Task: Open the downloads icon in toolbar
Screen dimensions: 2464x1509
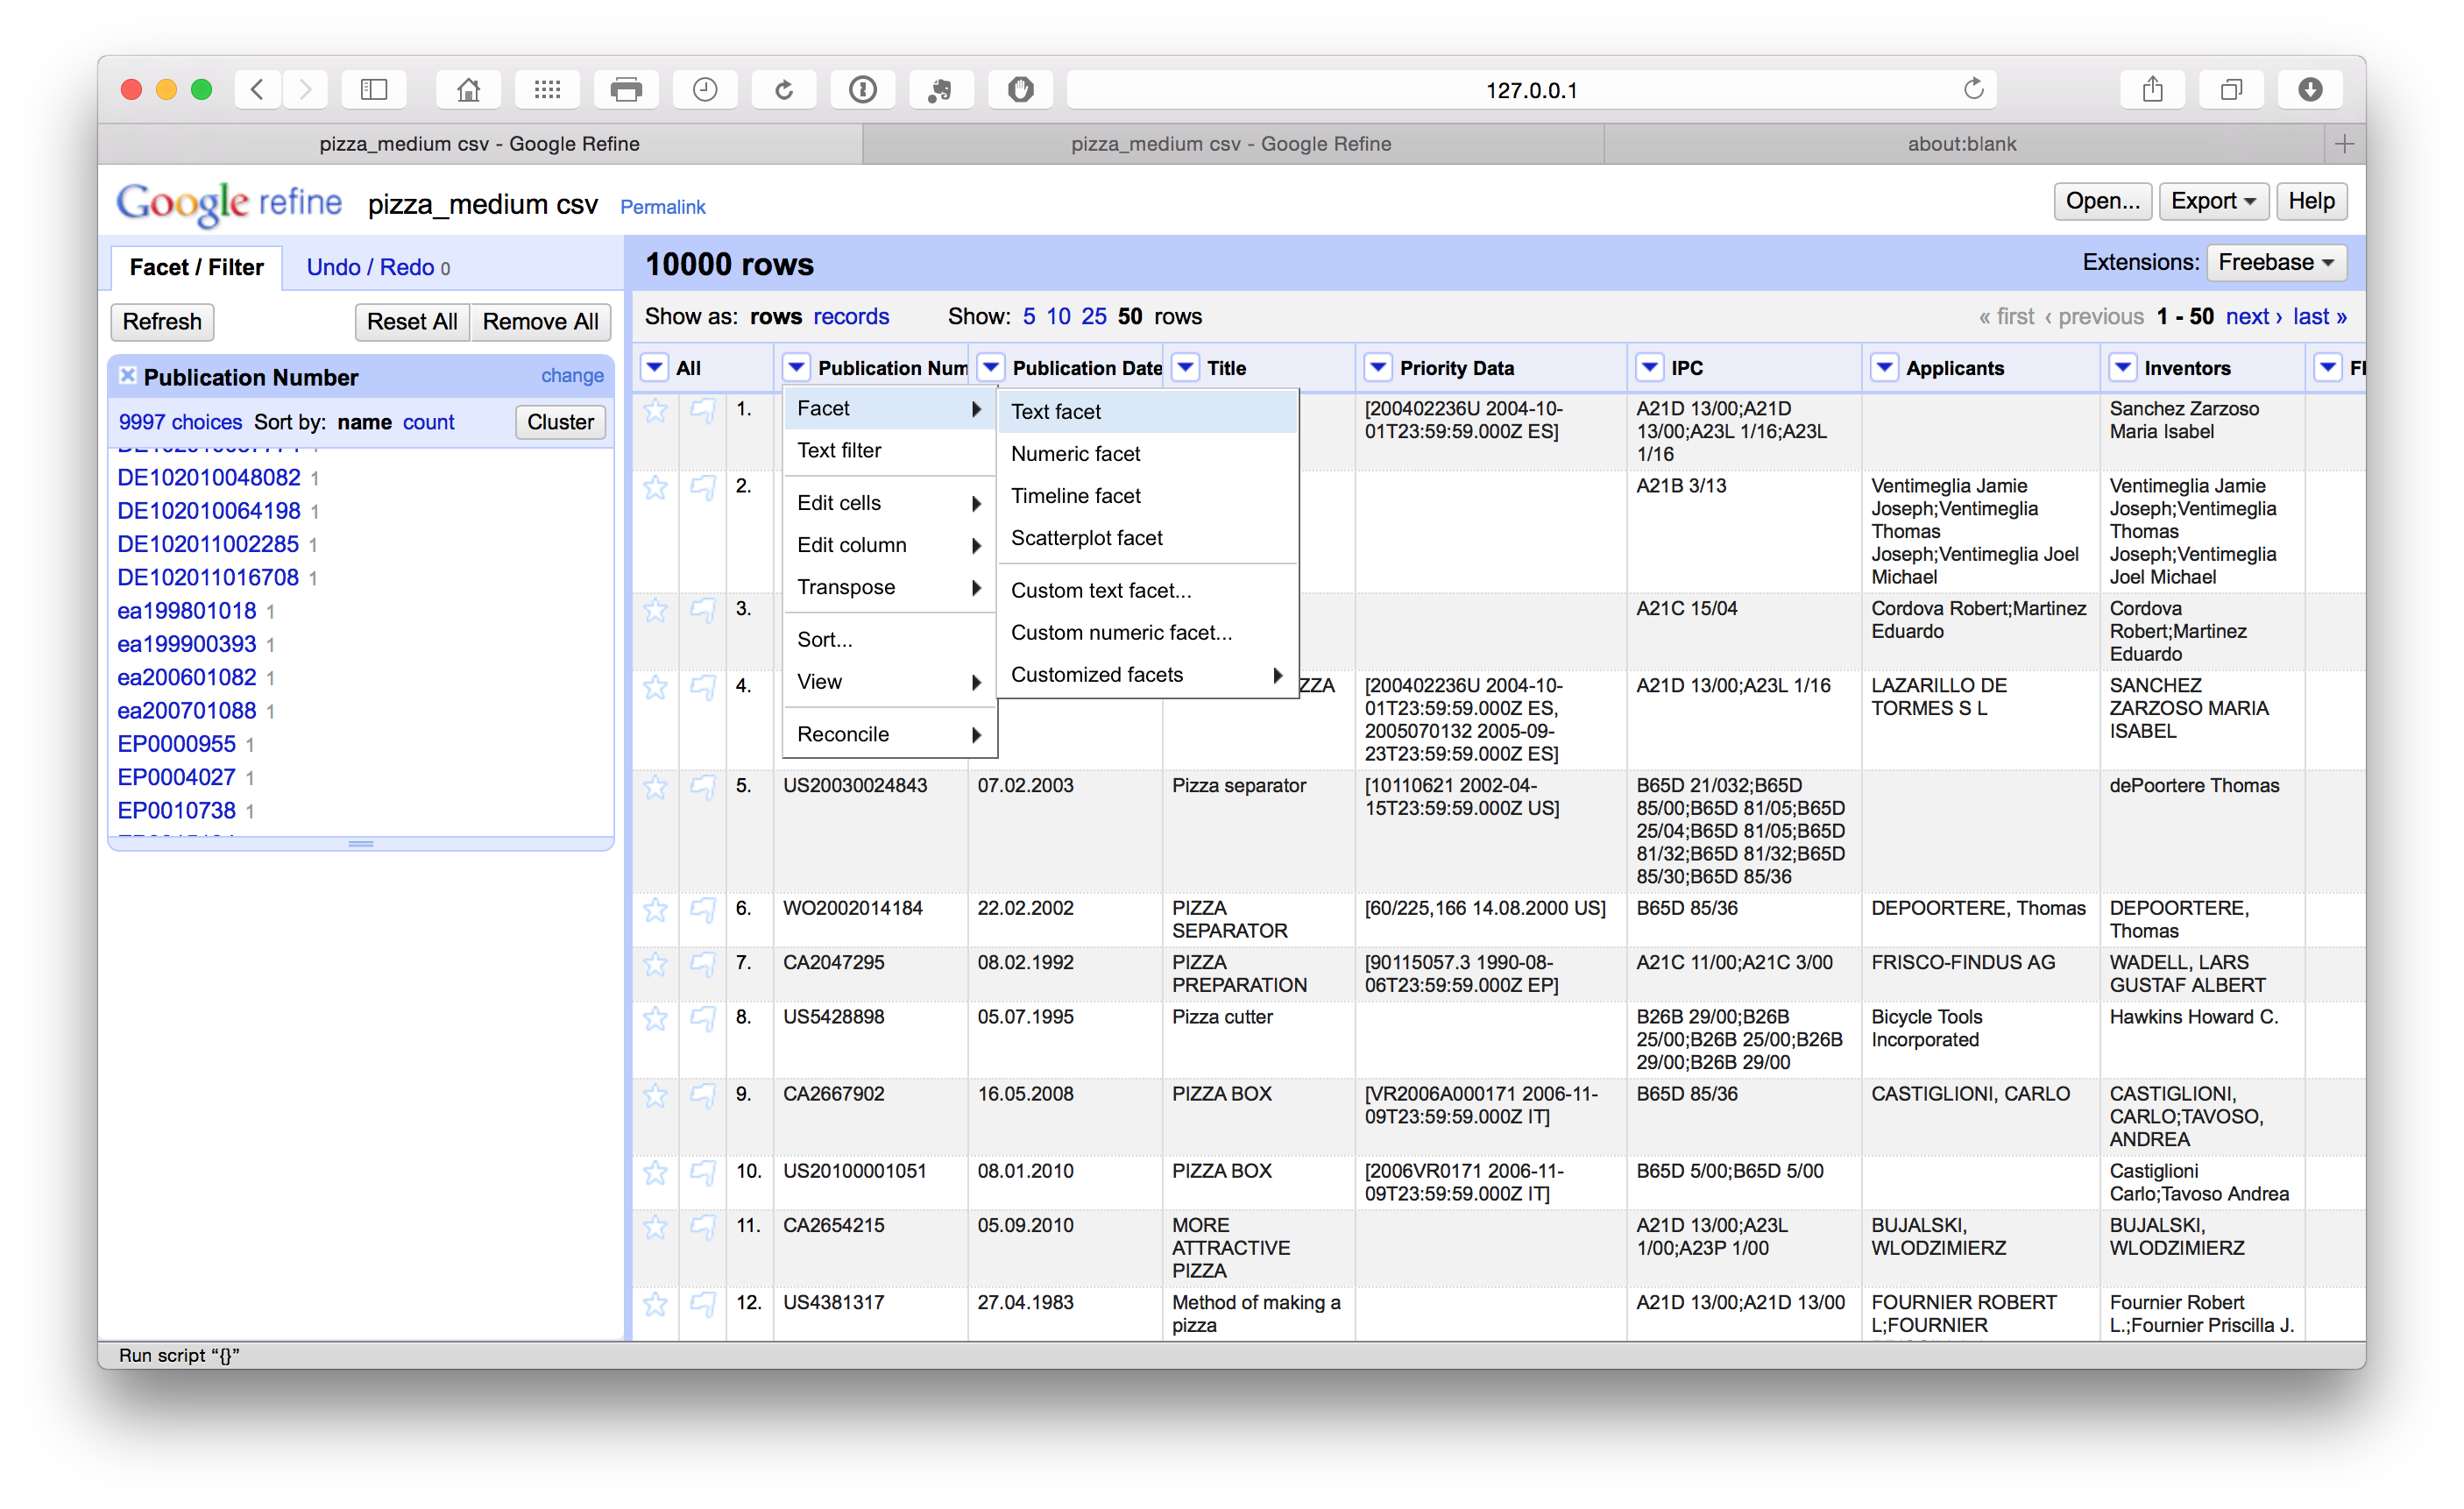Action: [2310, 89]
